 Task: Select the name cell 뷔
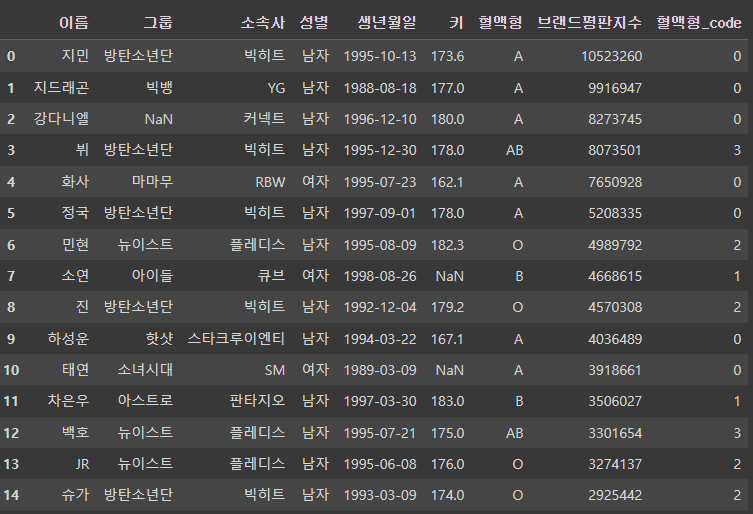click(x=83, y=150)
